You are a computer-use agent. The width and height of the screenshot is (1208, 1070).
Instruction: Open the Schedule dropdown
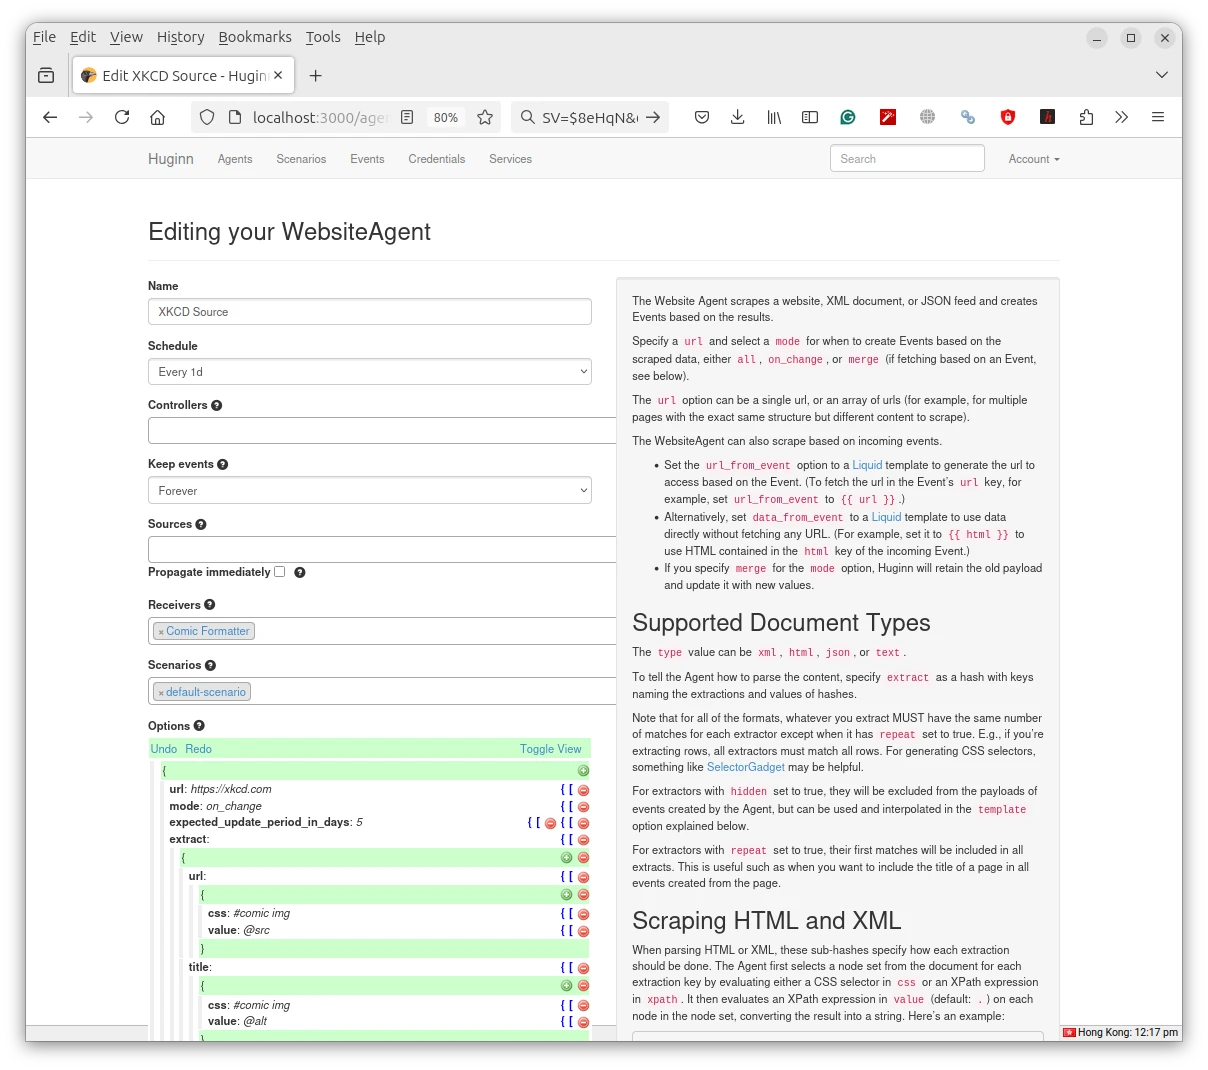pyautogui.click(x=370, y=372)
